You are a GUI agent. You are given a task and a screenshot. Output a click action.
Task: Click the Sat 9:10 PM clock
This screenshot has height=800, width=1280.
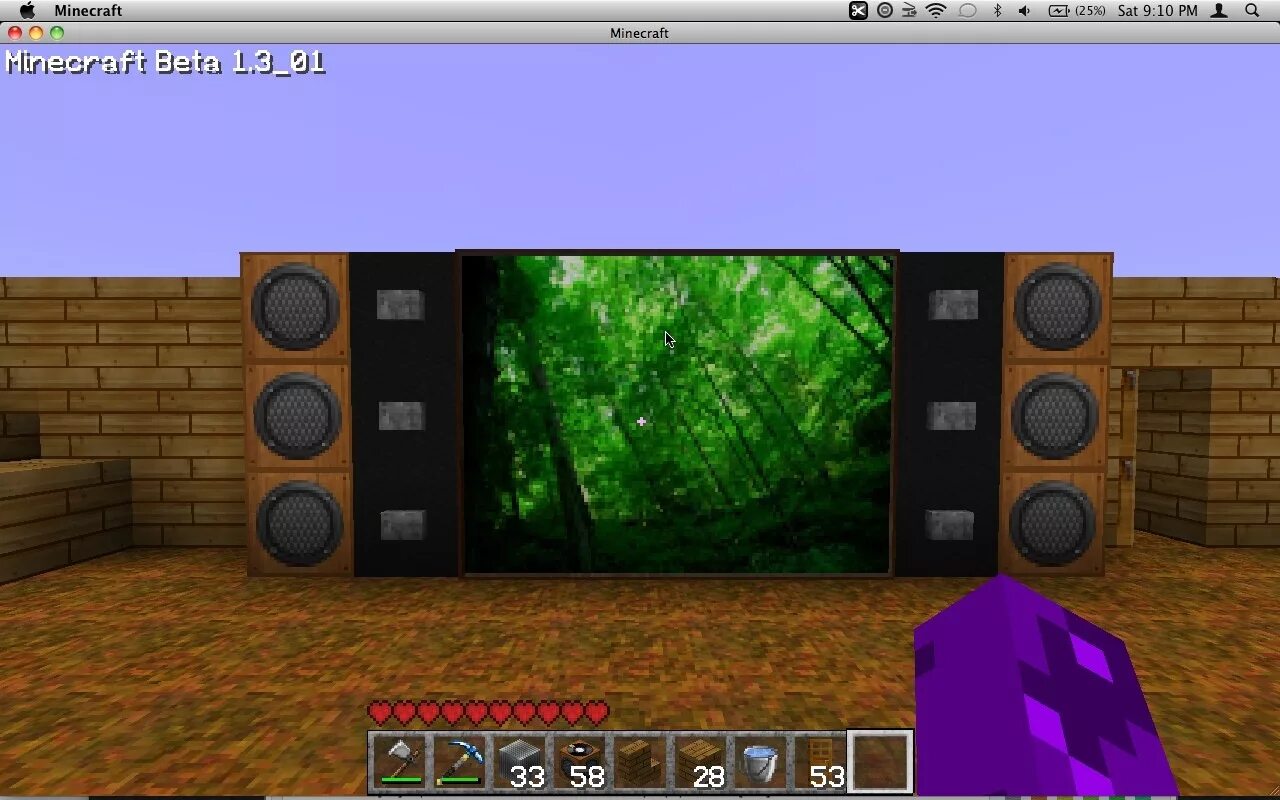pos(1157,10)
